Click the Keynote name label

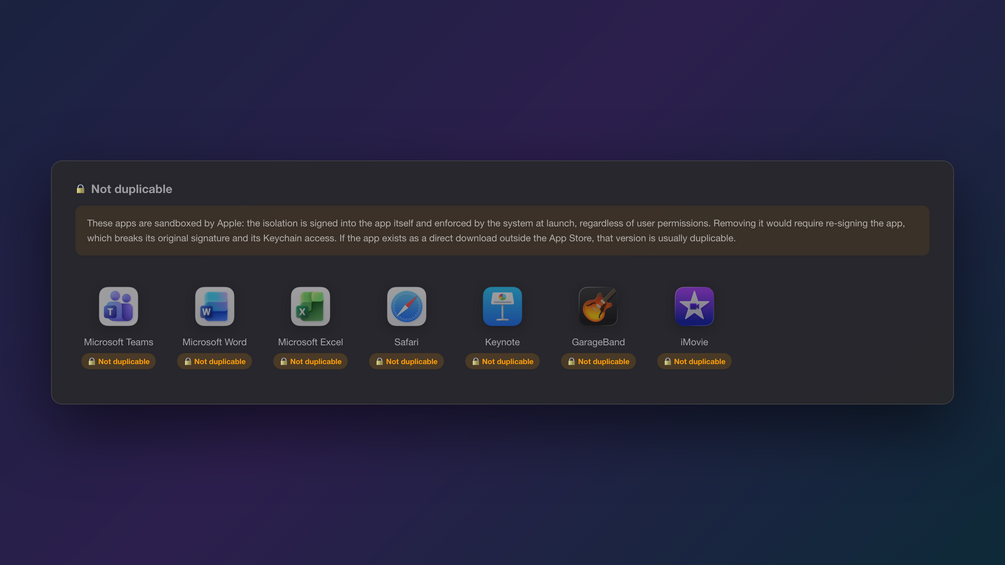(502, 342)
